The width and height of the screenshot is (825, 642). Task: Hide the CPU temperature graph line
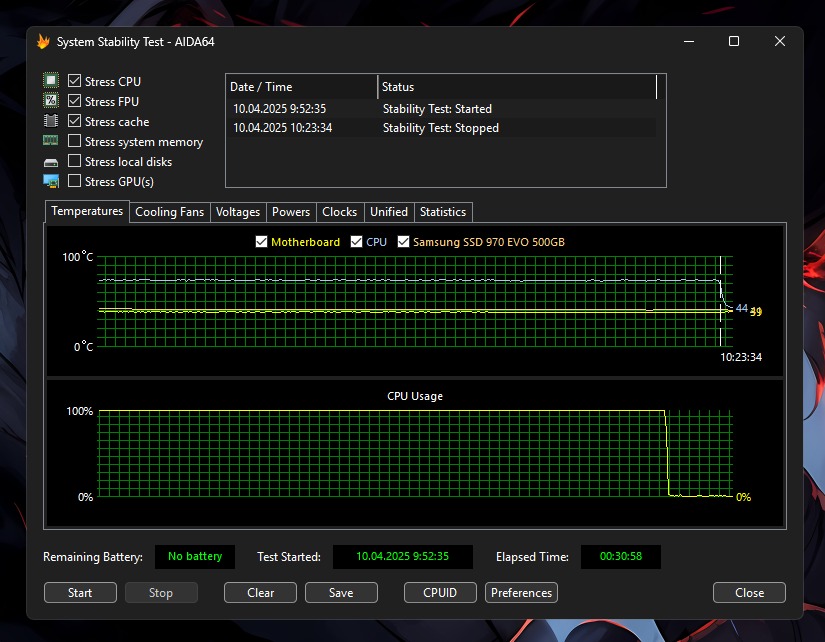pyautogui.click(x=356, y=242)
